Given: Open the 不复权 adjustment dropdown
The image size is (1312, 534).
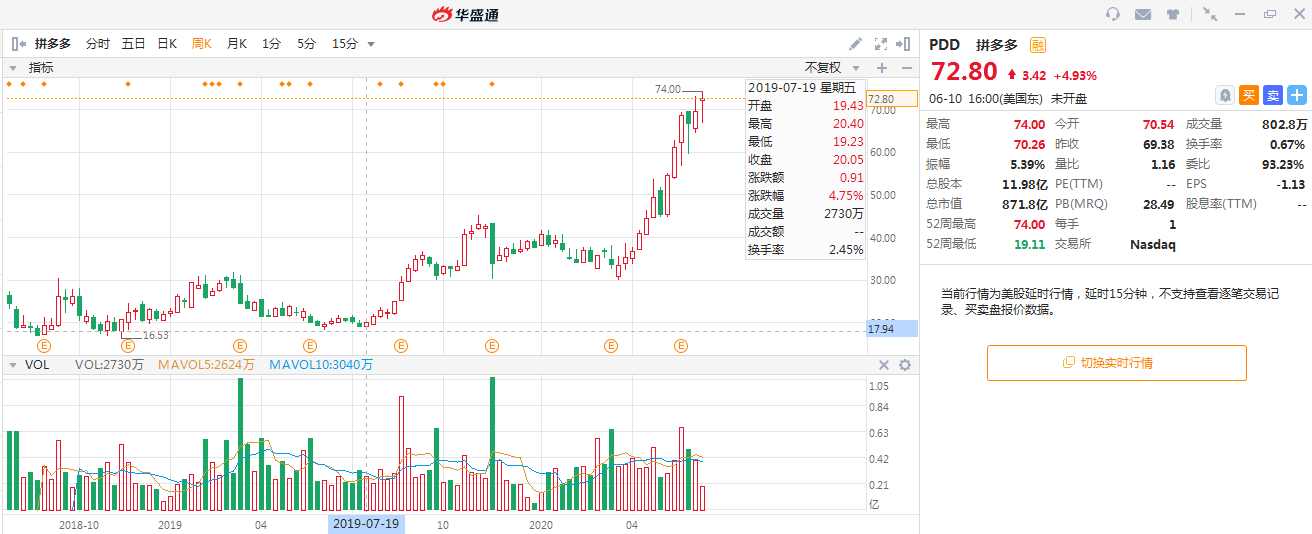Looking at the screenshot, I should point(829,68).
